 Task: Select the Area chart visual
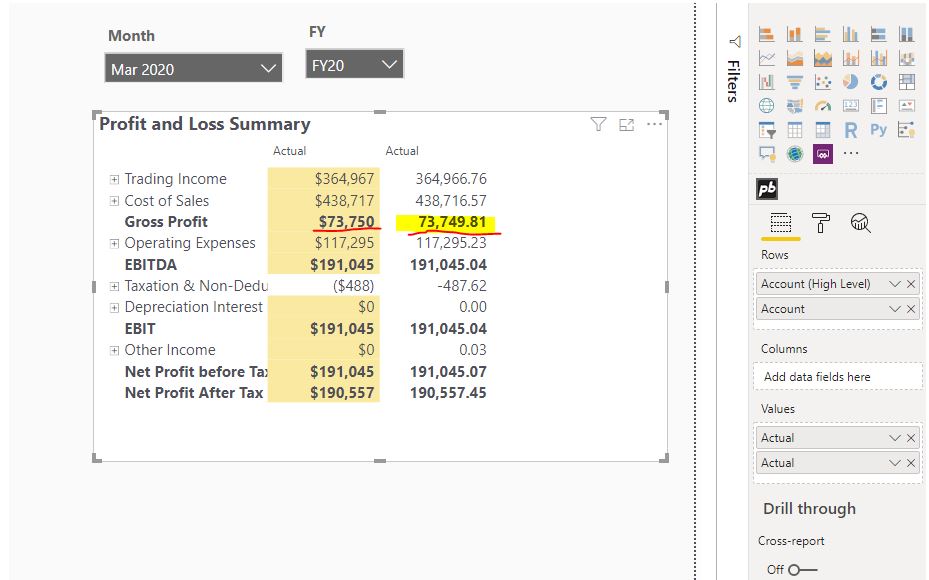tap(795, 58)
